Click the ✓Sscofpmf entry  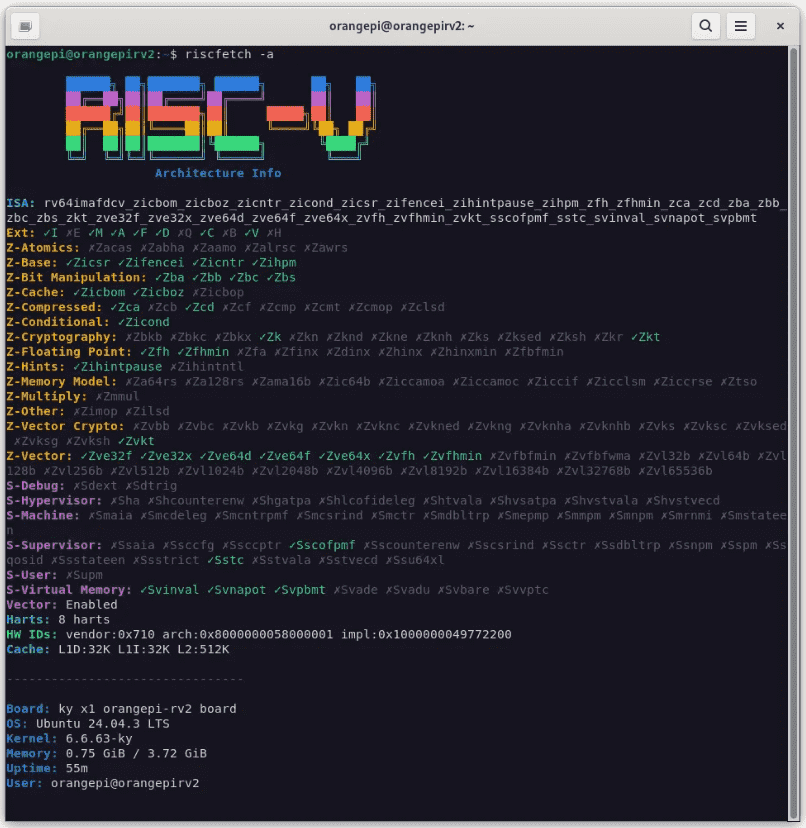[322, 545]
